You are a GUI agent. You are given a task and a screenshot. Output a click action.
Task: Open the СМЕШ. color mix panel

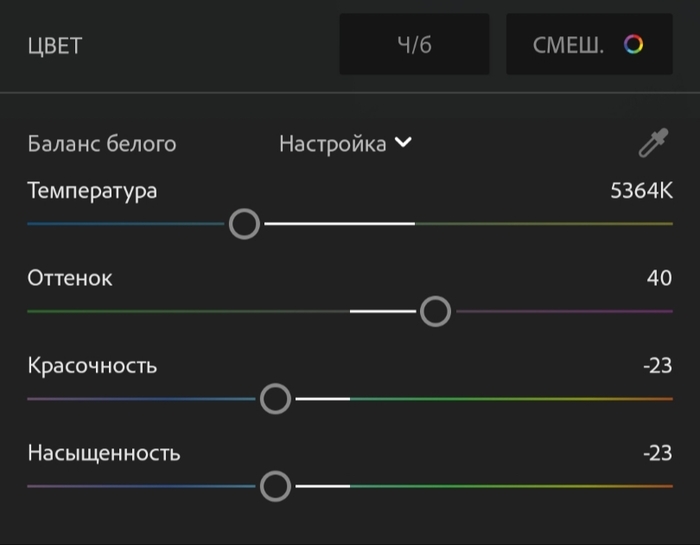pos(589,44)
